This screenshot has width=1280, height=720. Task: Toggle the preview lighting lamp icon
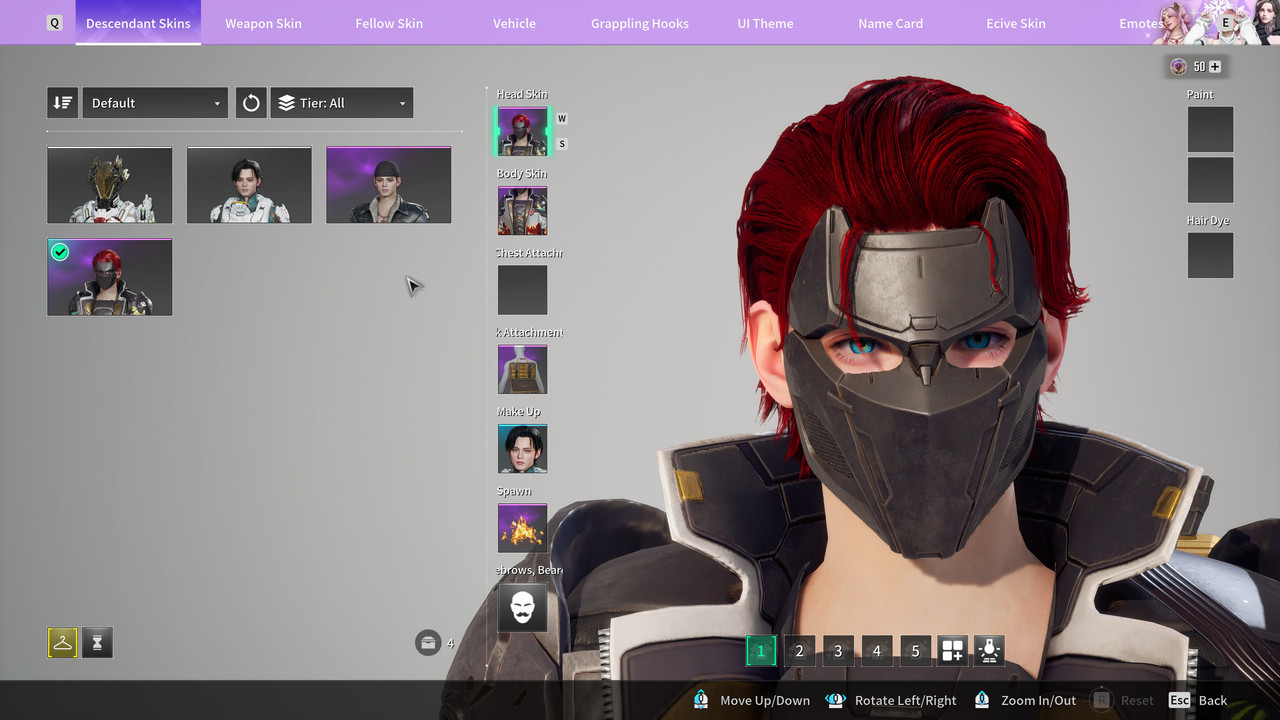pyautogui.click(x=989, y=651)
